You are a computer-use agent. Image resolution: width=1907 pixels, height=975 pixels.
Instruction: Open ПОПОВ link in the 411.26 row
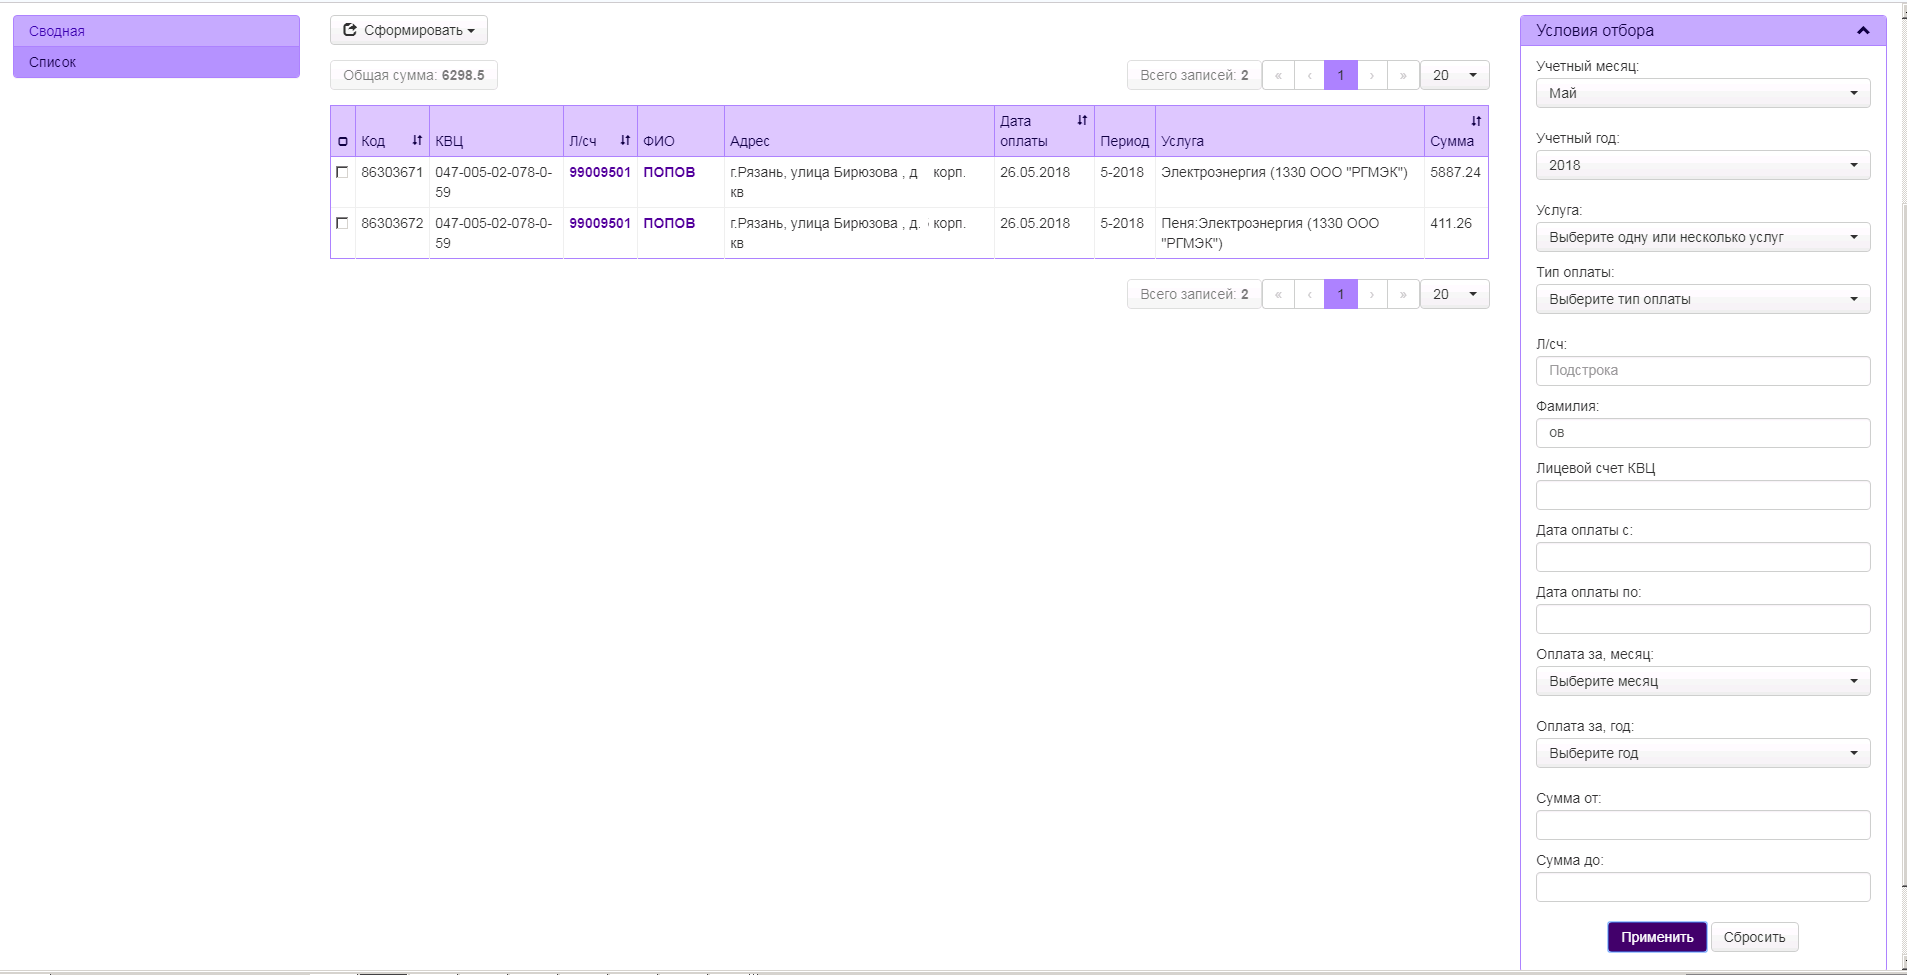[x=669, y=223]
